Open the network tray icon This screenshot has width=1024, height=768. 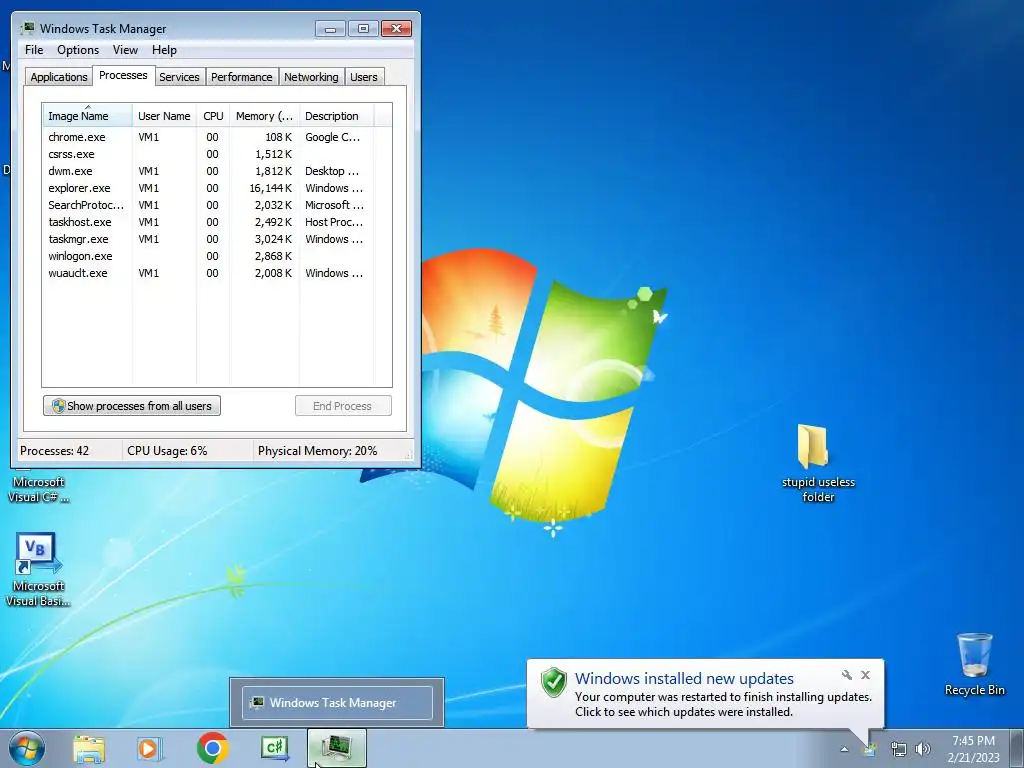pos(899,749)
